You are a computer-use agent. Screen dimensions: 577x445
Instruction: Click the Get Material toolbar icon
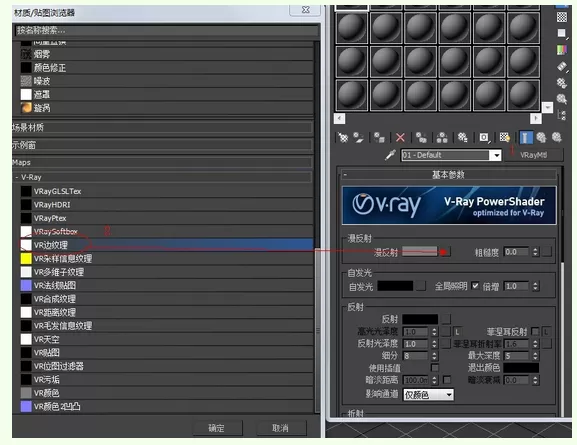pyautogui.click(x=343, y=138)
